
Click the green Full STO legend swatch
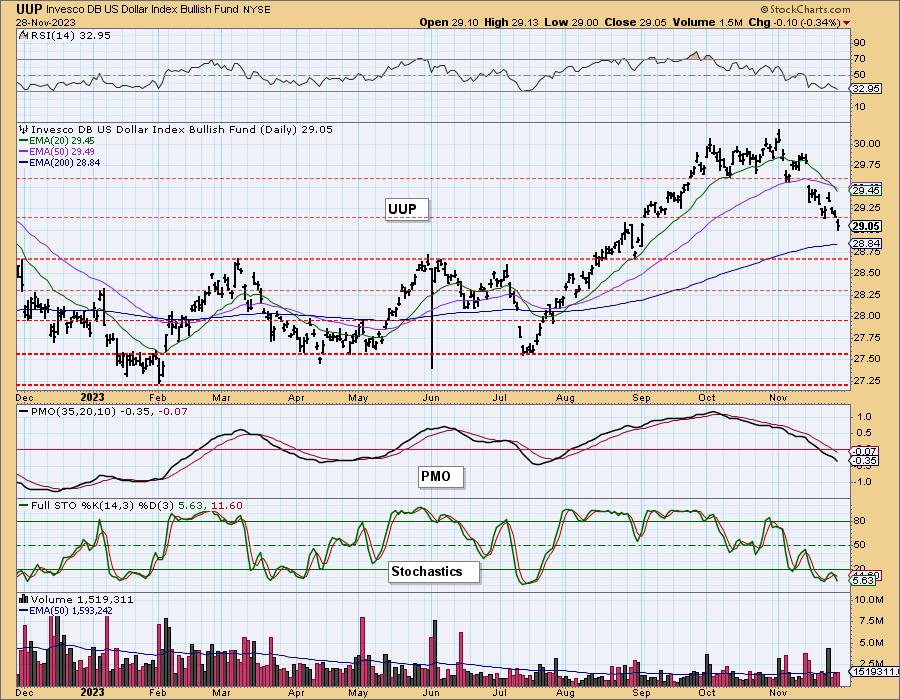tap(24, 505)
